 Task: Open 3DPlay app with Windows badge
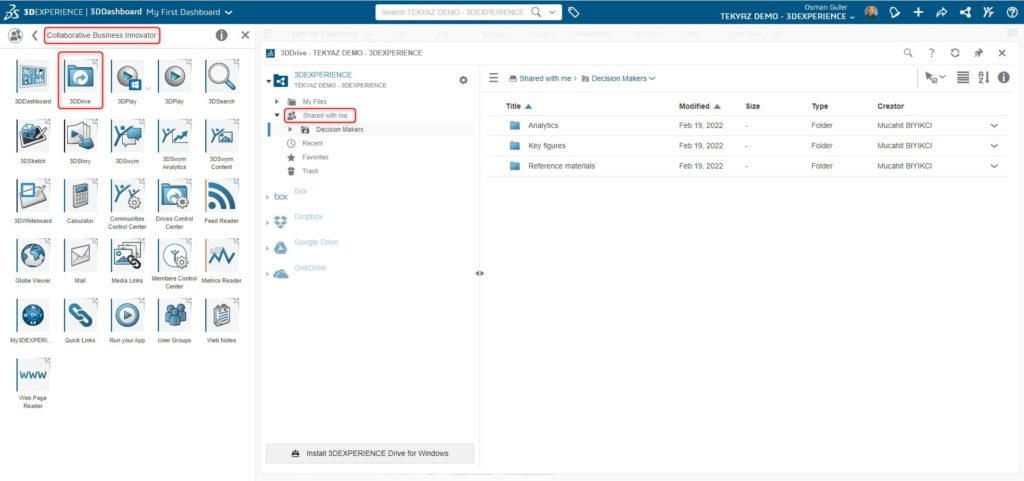pyautogui.click(x=127, y=76)
